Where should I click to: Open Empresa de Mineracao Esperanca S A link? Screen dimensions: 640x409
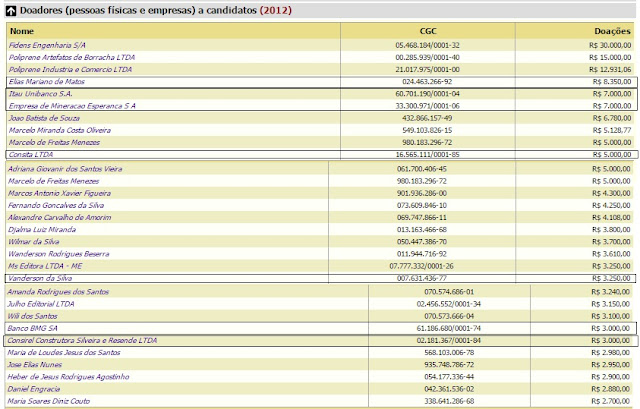(72, 106)
